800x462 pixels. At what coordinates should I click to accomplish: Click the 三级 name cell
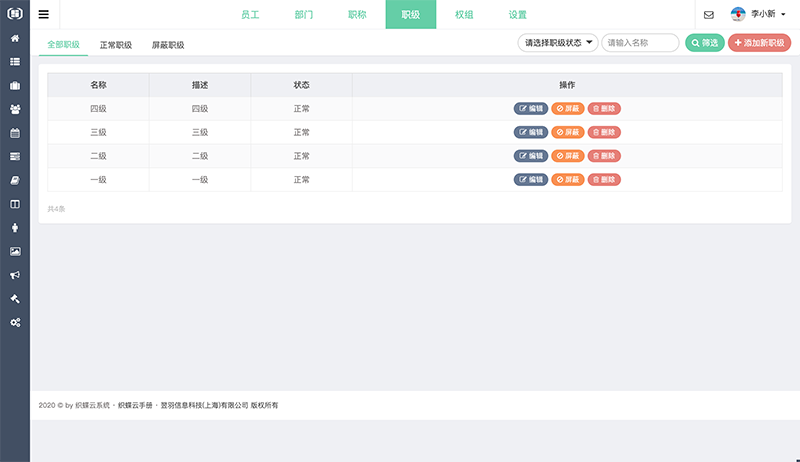coord(98,132)
